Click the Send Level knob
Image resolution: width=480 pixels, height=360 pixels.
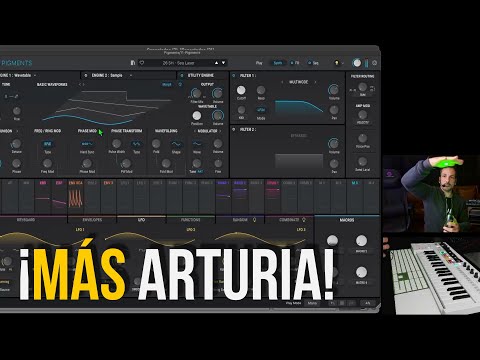tap(362, 162)
